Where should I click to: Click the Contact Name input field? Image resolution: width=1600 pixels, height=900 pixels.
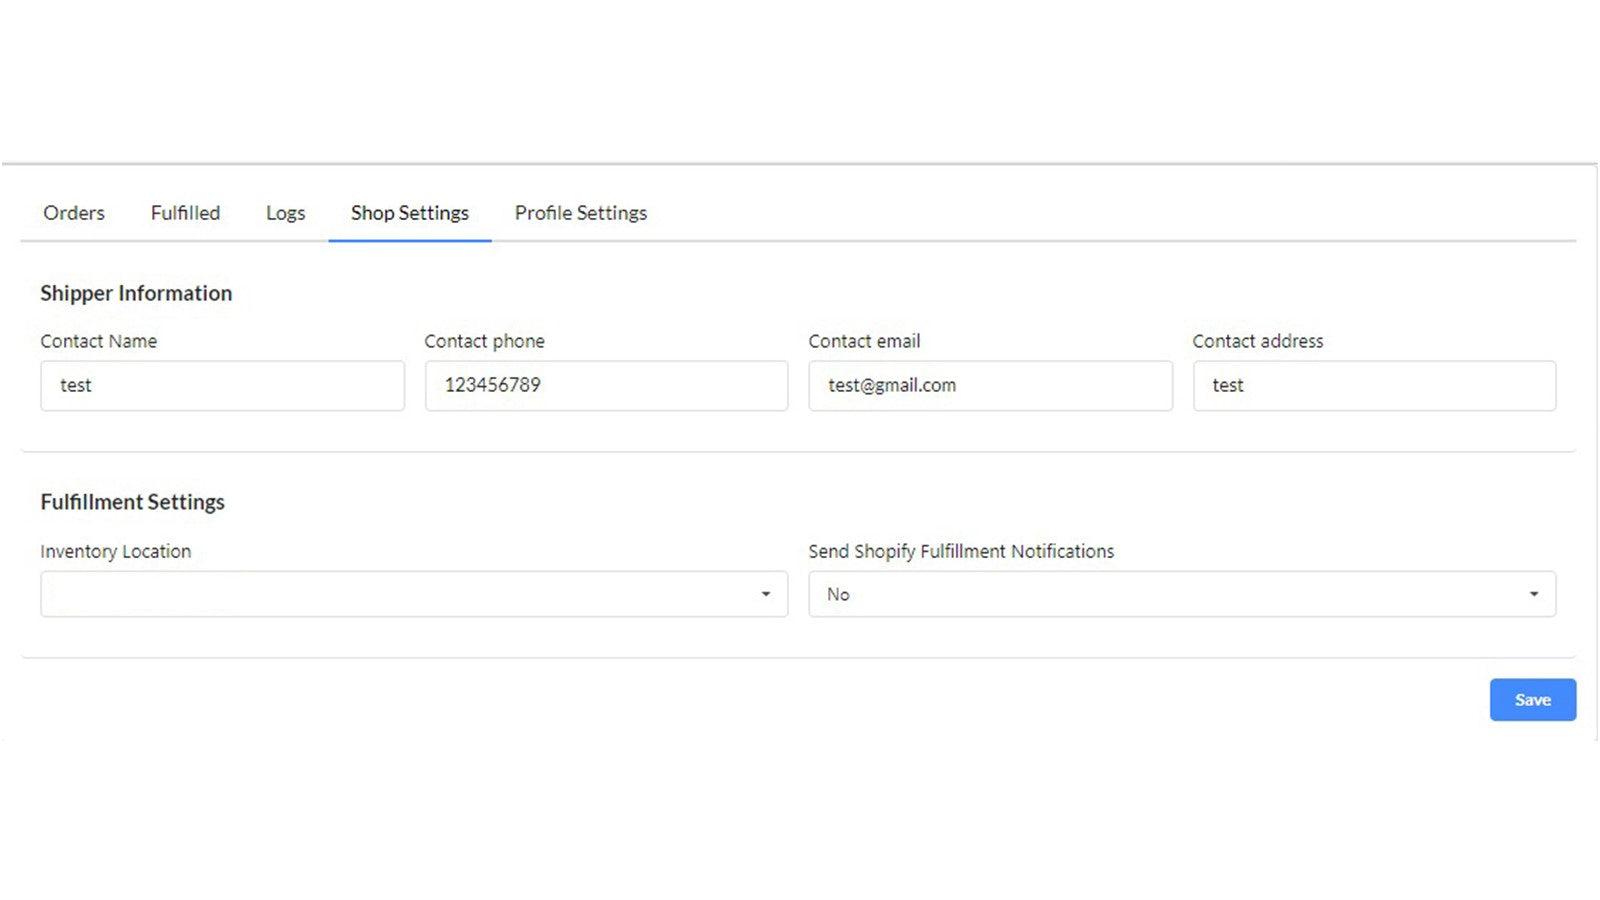pos(222,386)
